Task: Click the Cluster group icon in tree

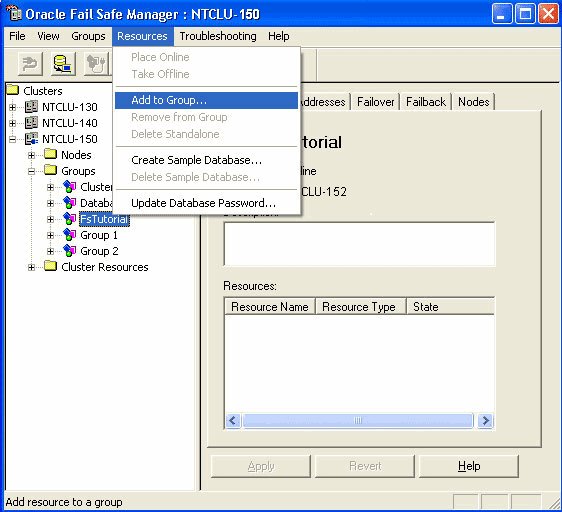Action: point(70,187)
